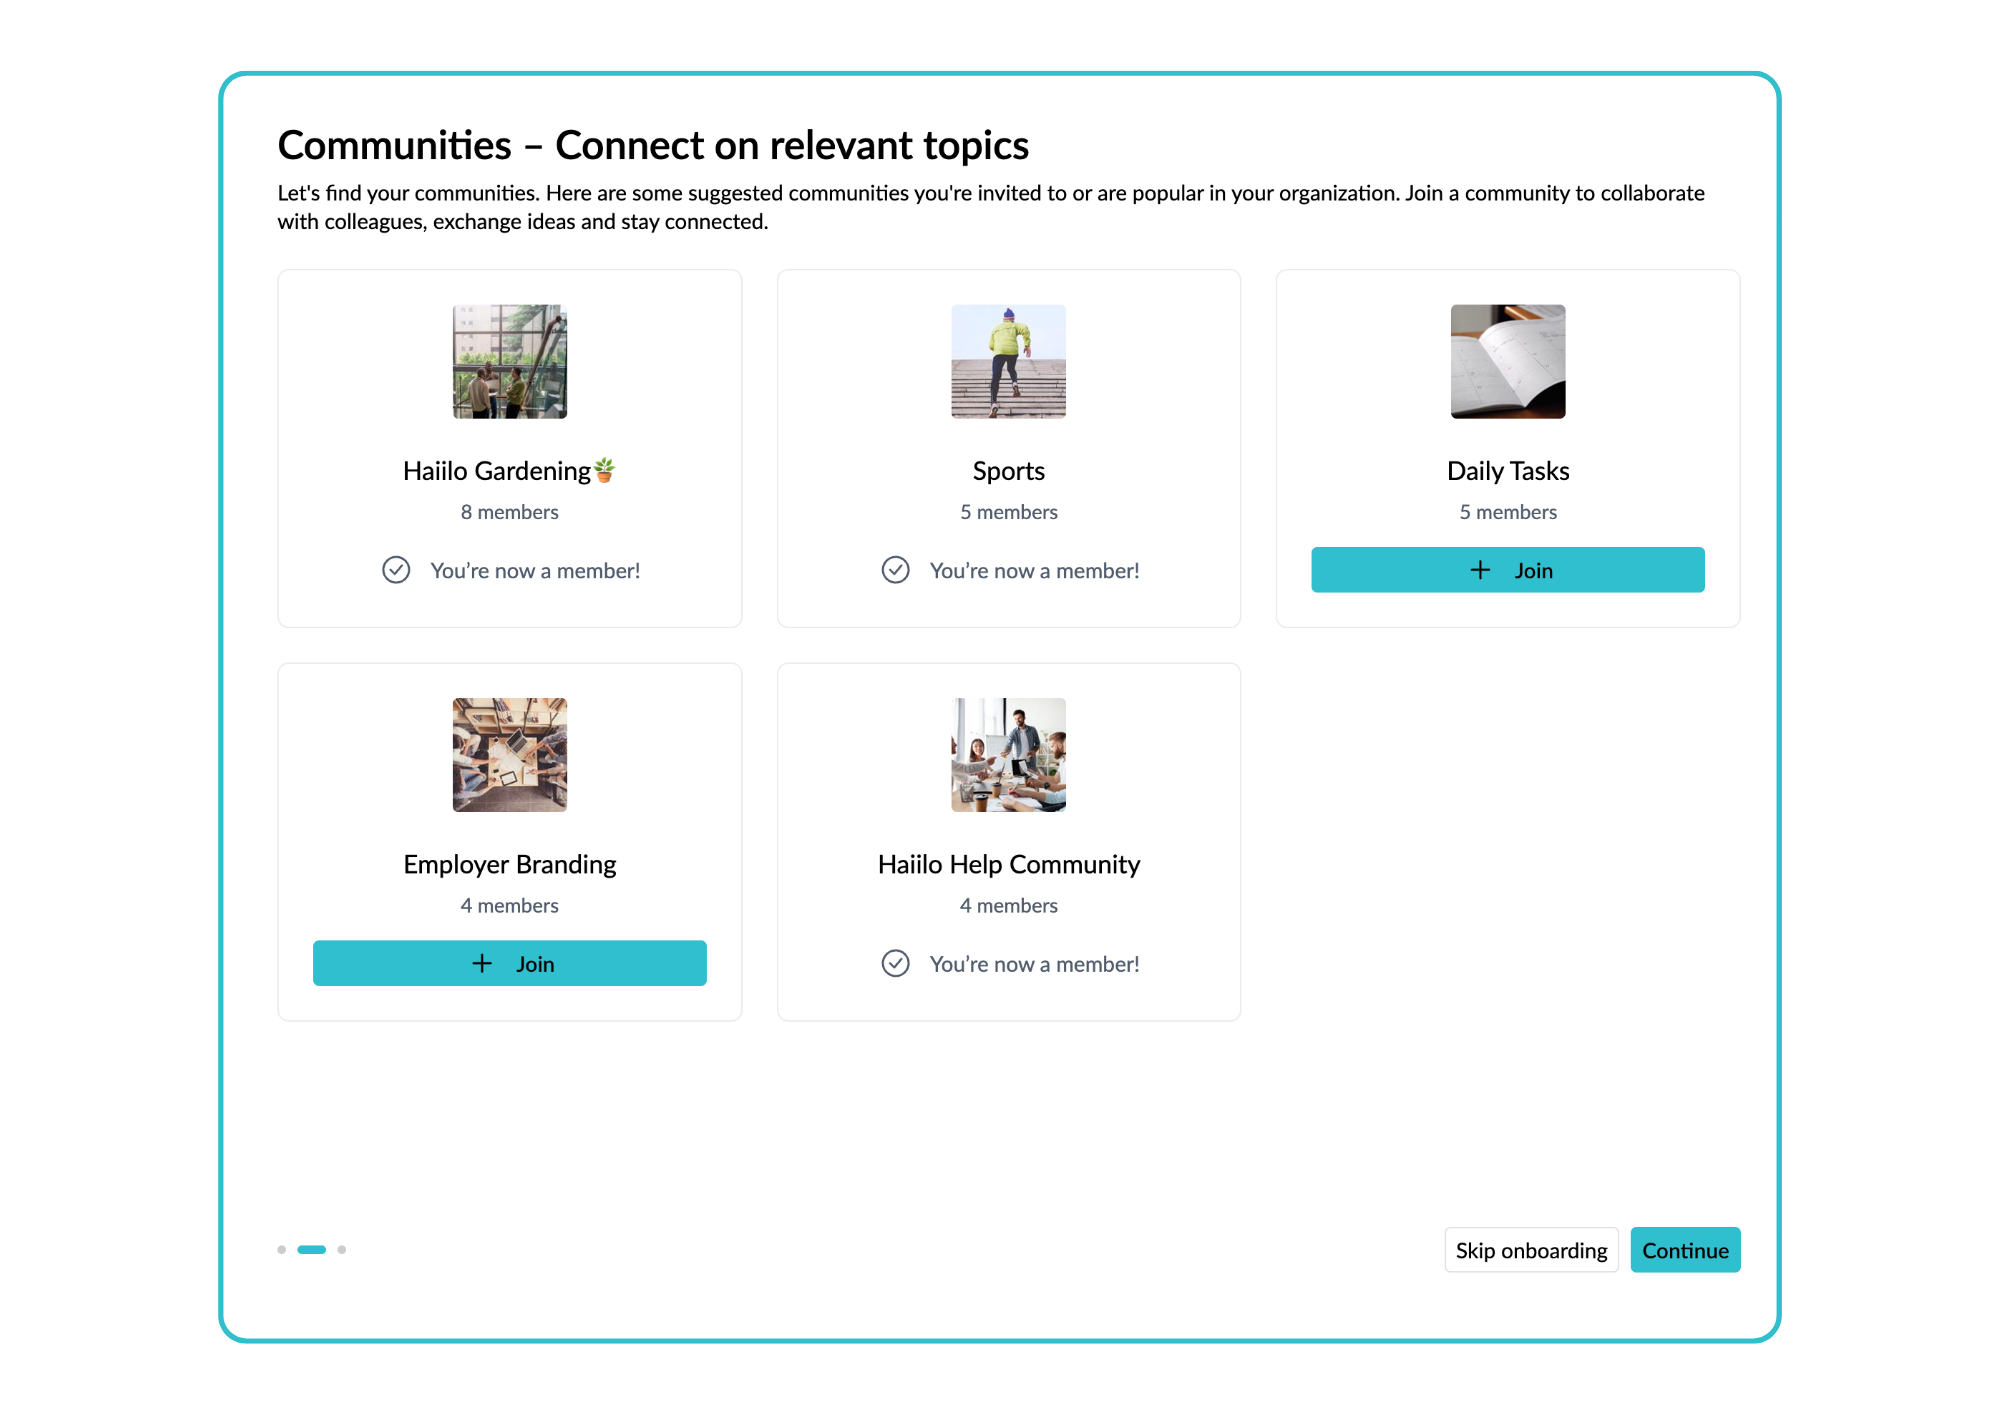Click the Haiilo Help Community title
Screen dimensions: 2000x1414
click(1008, 865)
